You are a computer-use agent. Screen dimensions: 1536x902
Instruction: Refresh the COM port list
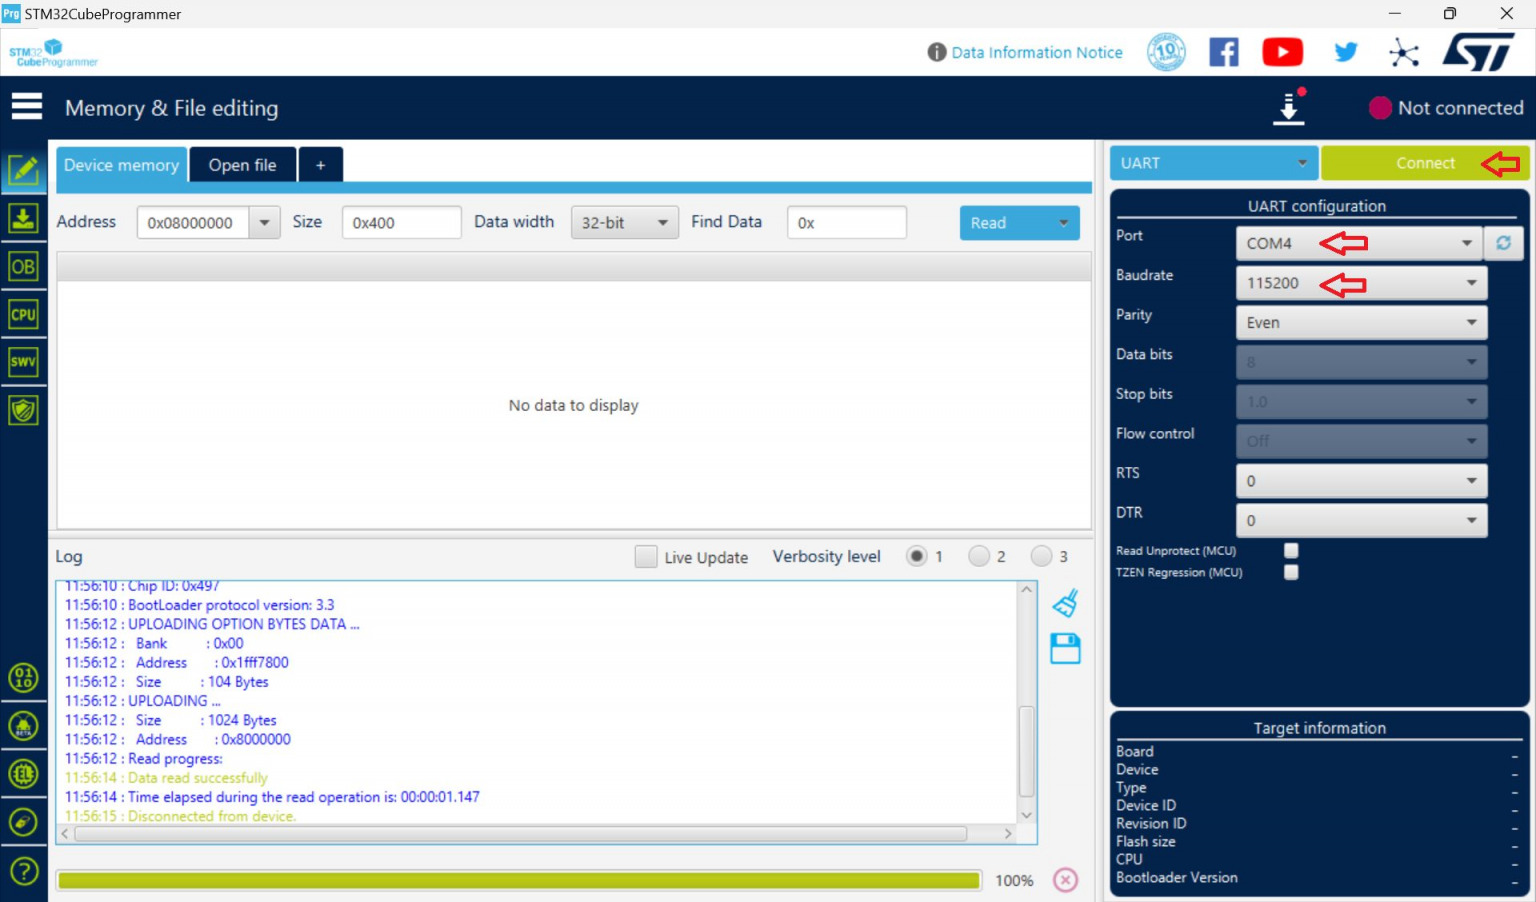(1503, 243)
